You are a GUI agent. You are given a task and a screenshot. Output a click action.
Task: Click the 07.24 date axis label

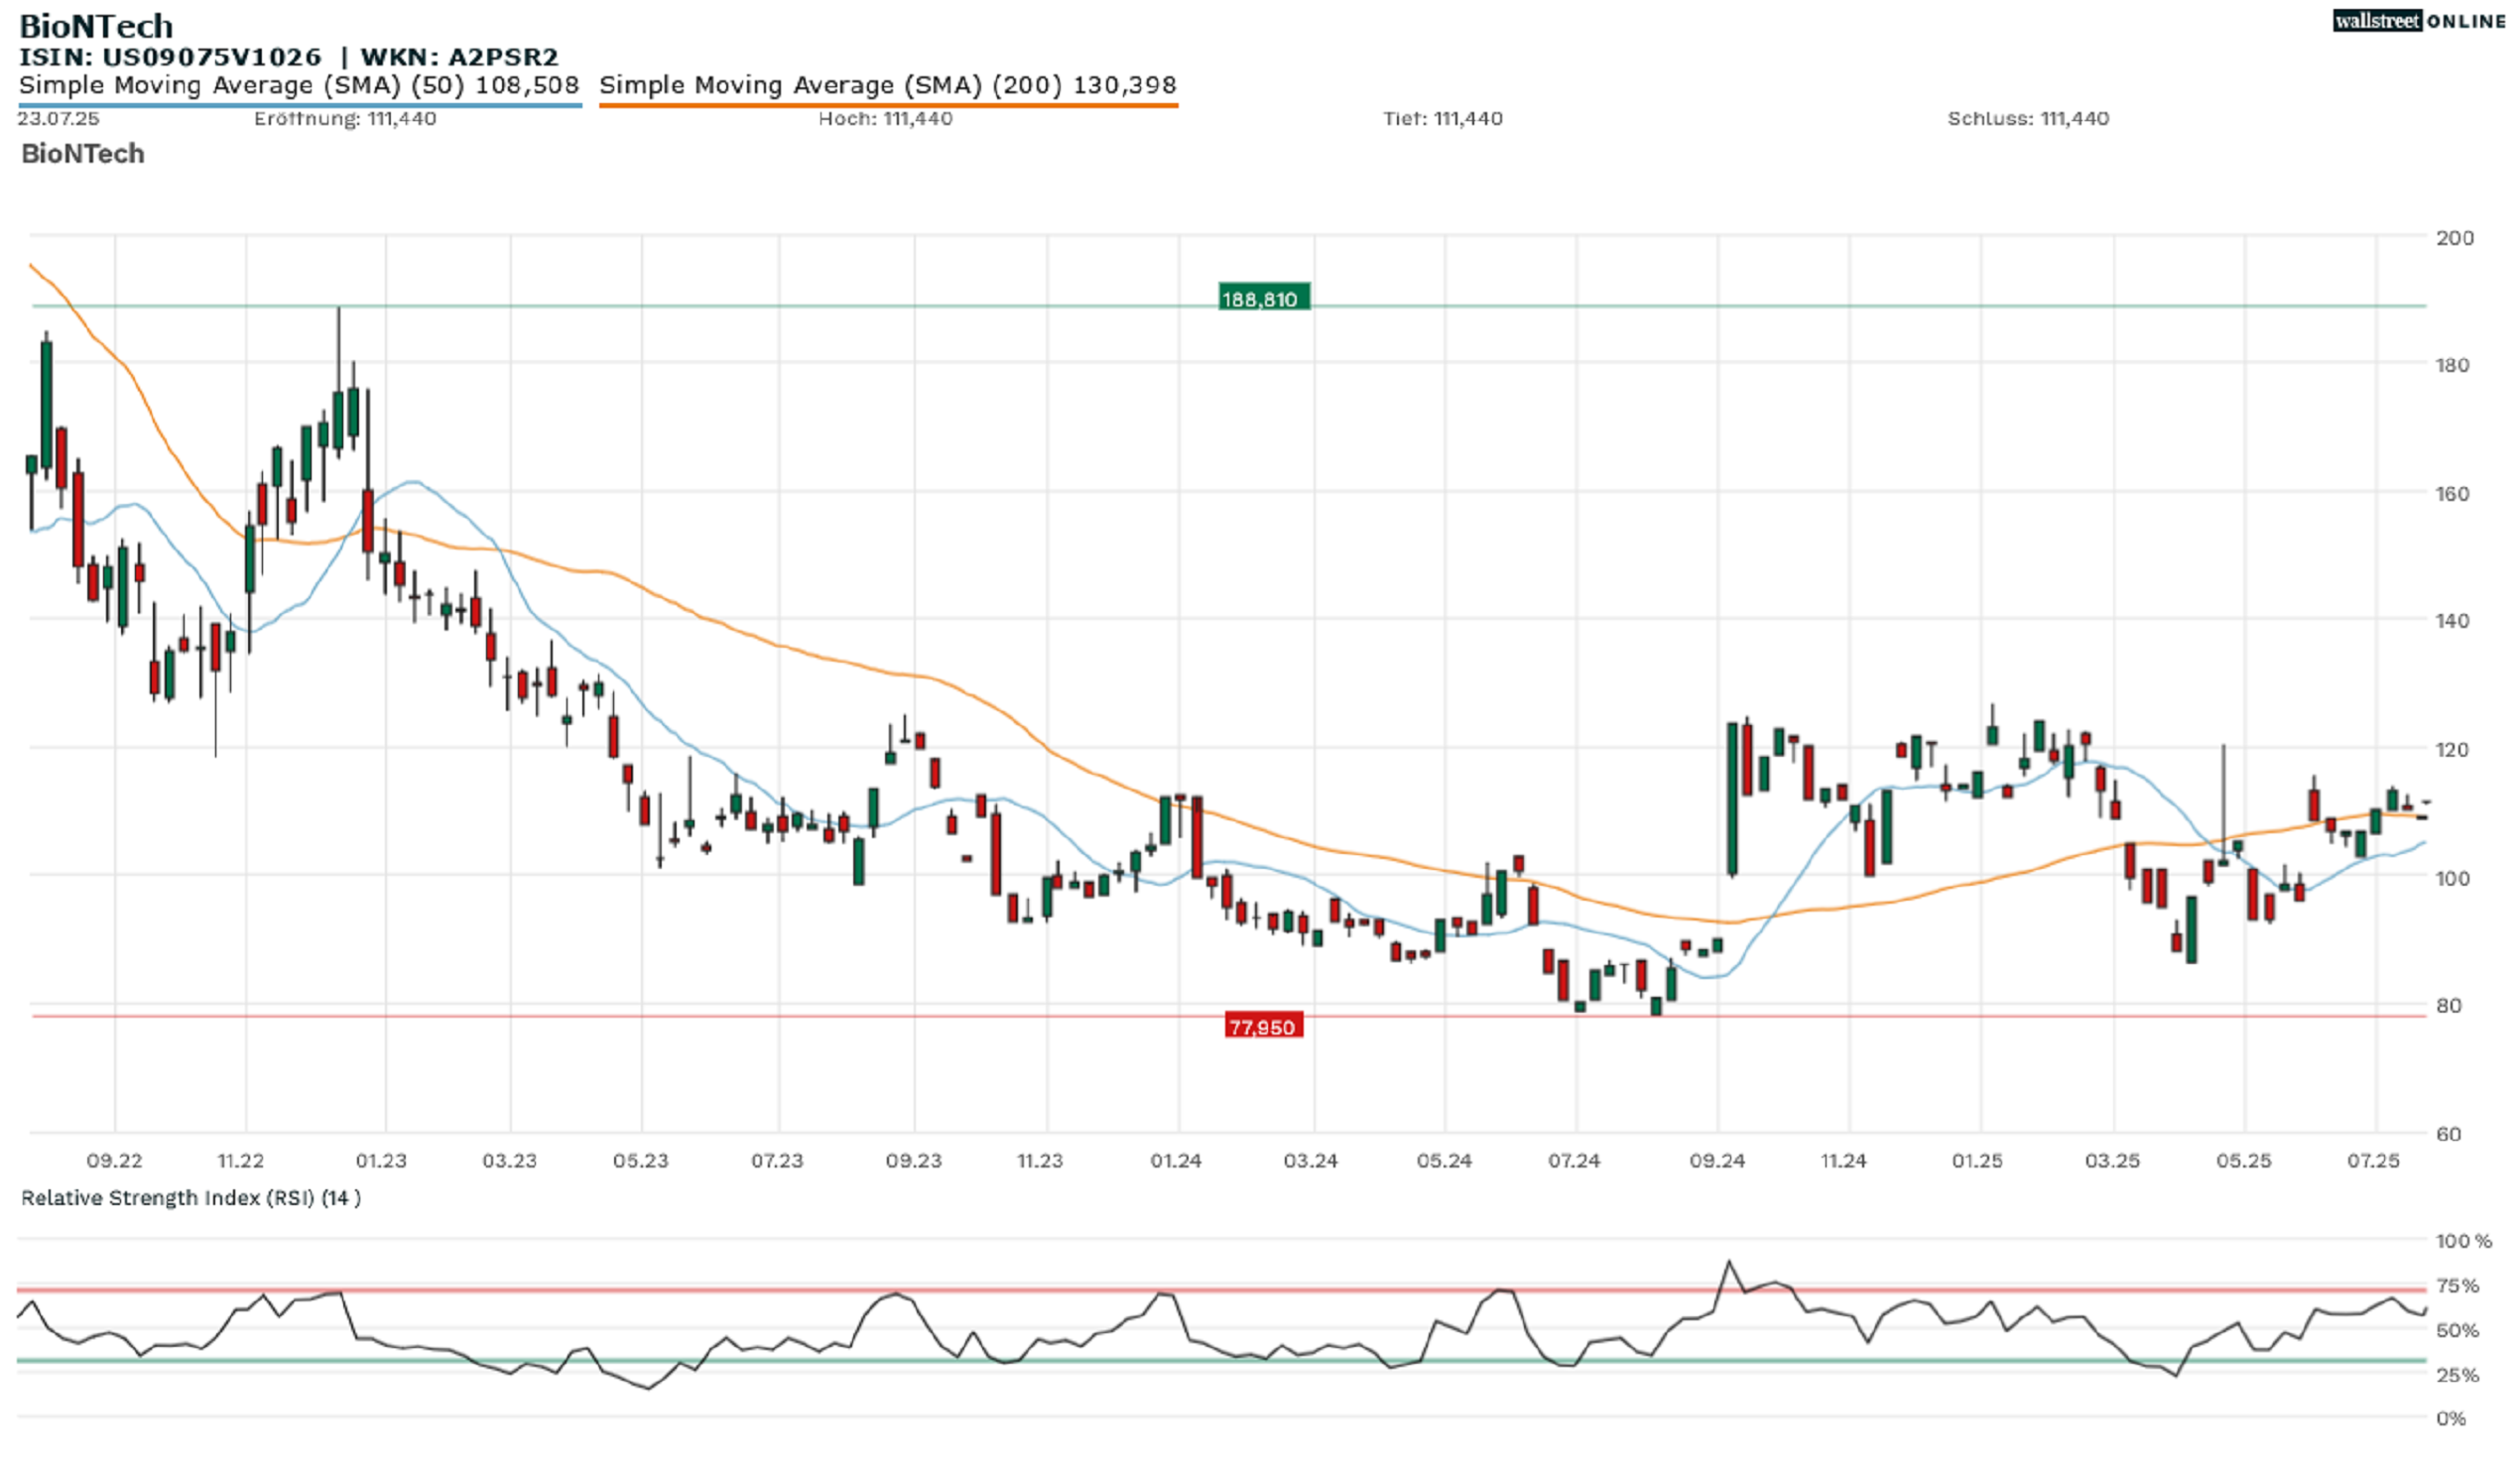click(x=1574, y=1161)
